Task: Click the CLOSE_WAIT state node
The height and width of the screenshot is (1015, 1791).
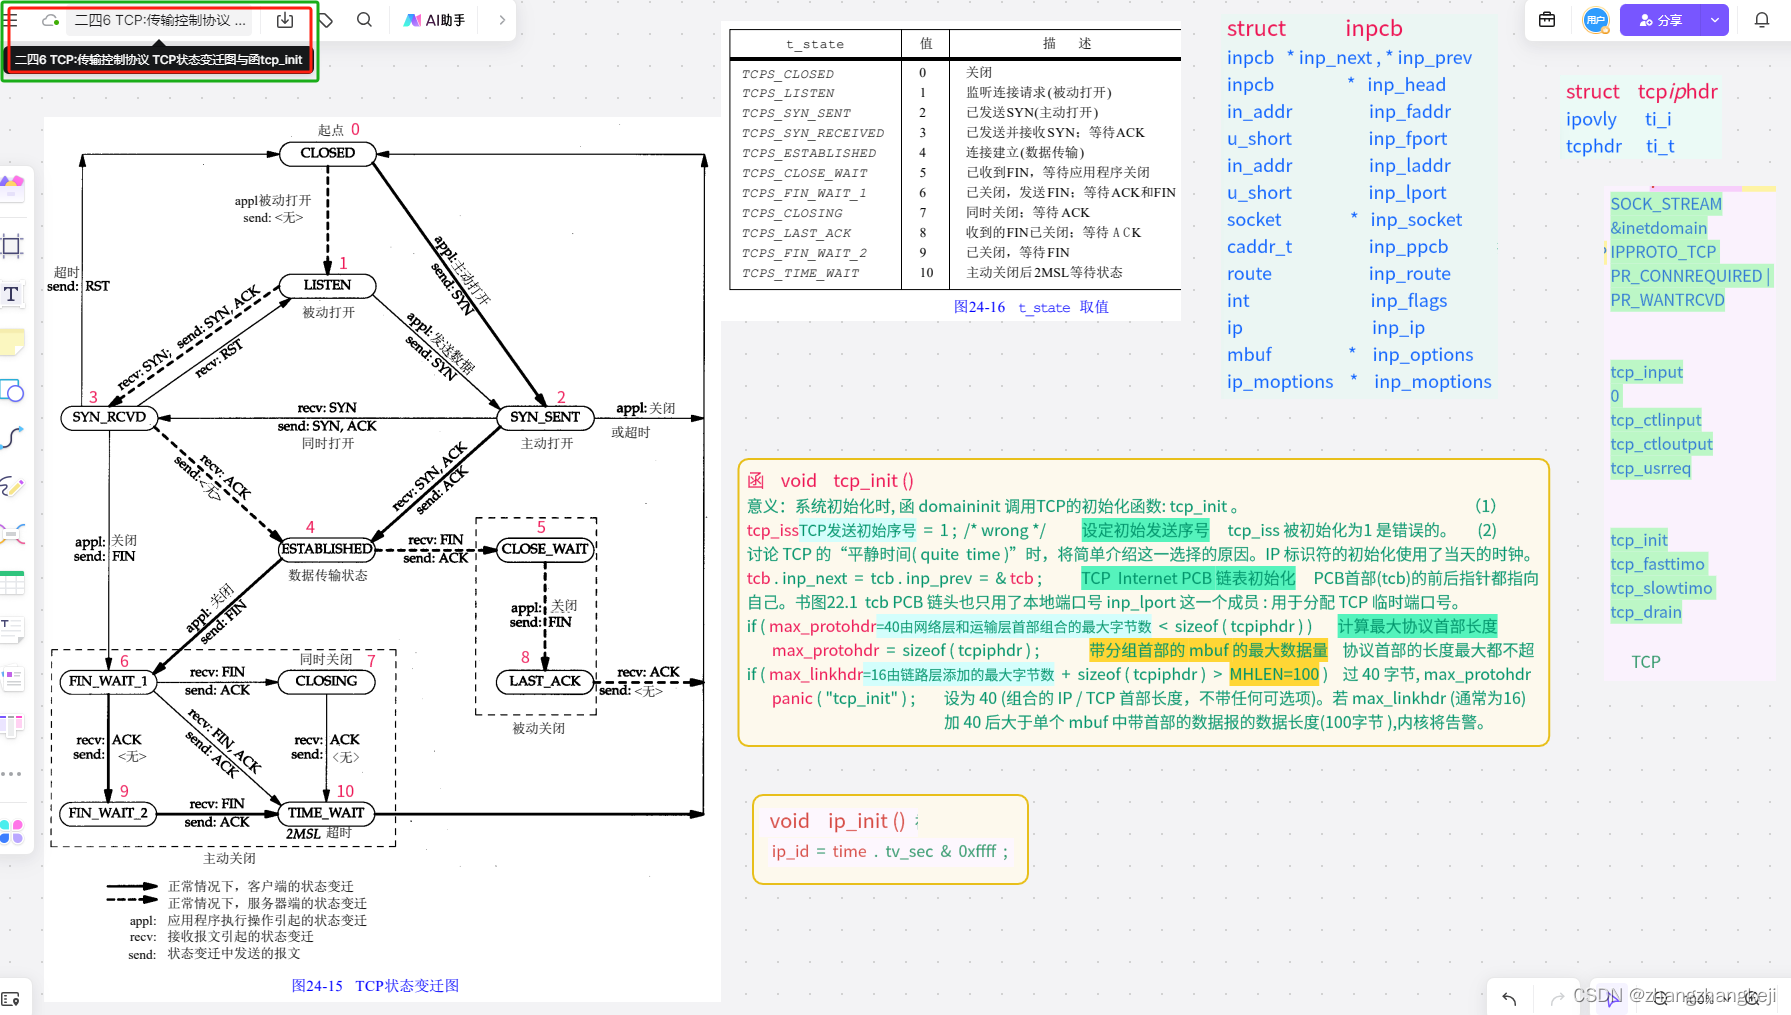Action: coord(545,549)
